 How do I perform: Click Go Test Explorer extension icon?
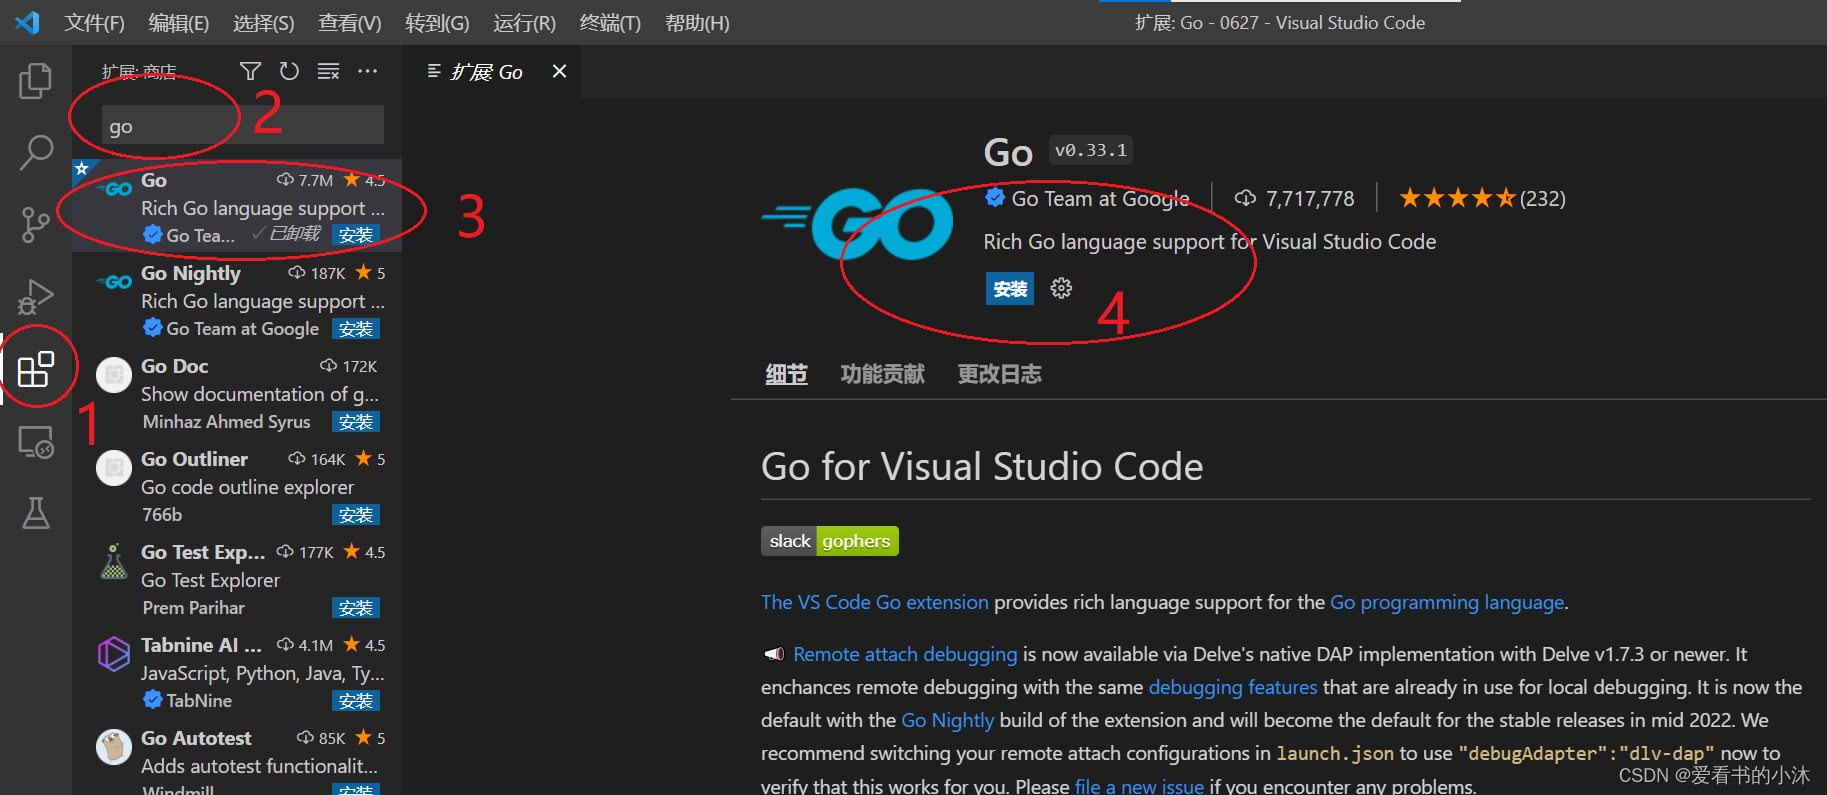(114, 561)
